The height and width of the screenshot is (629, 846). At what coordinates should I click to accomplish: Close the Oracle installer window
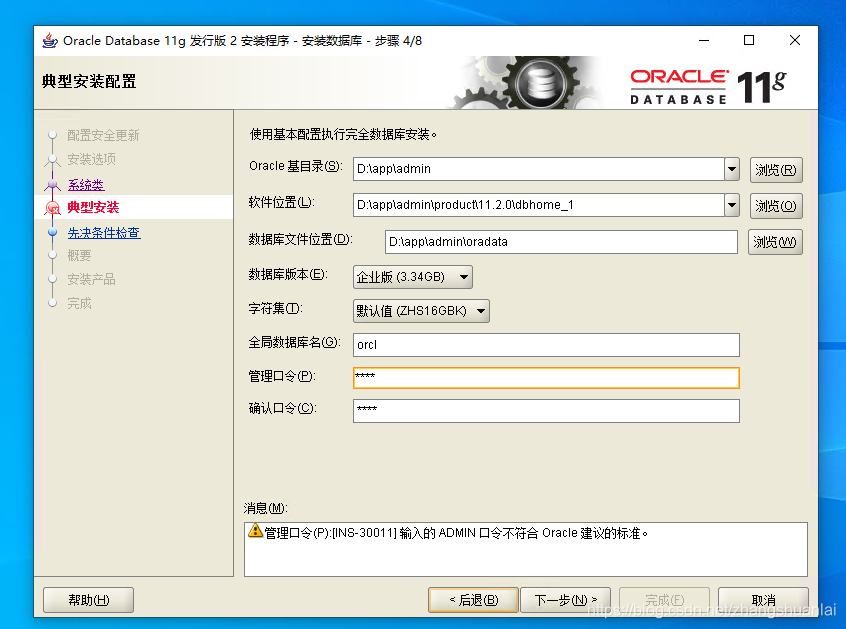pos(794,40)
